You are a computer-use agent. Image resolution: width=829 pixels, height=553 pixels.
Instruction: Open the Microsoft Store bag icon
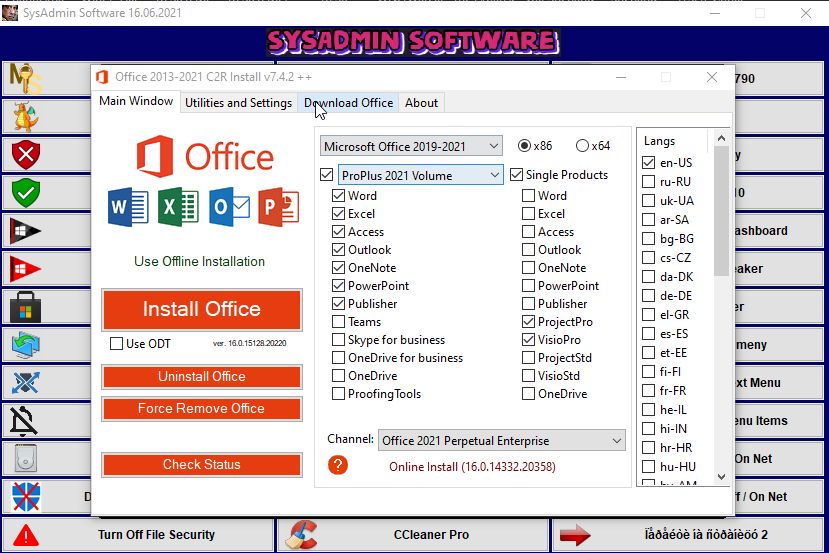25,307
